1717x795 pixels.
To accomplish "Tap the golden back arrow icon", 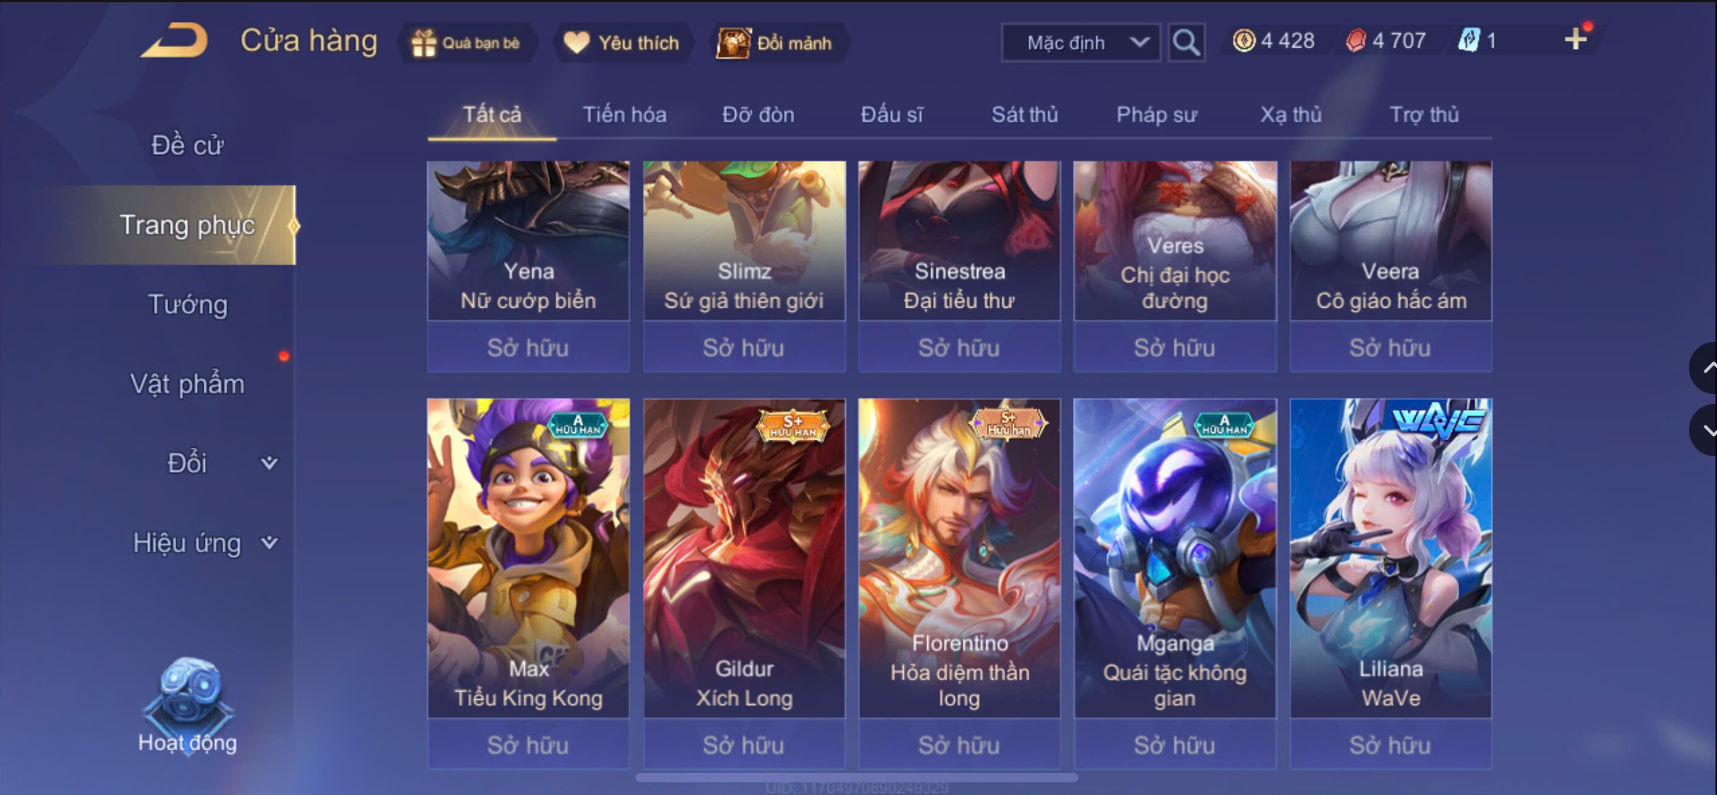I will (174, 41).
